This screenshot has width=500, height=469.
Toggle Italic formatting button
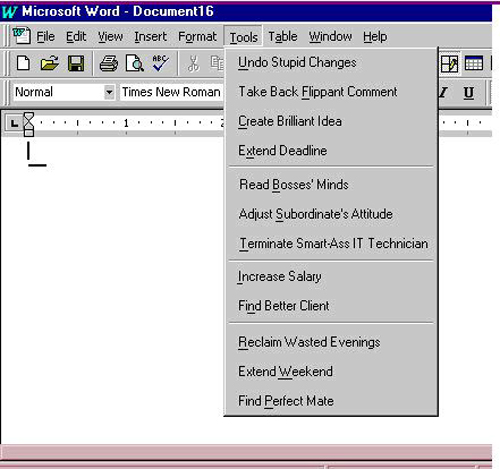[443, 93]
